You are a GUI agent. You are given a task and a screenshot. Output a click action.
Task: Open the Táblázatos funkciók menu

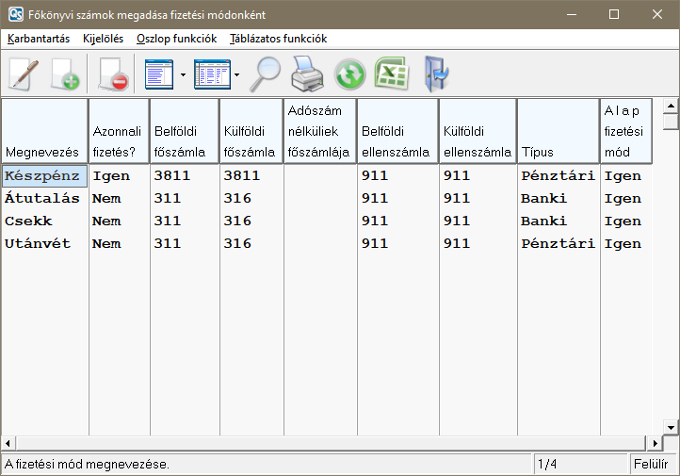278,38
